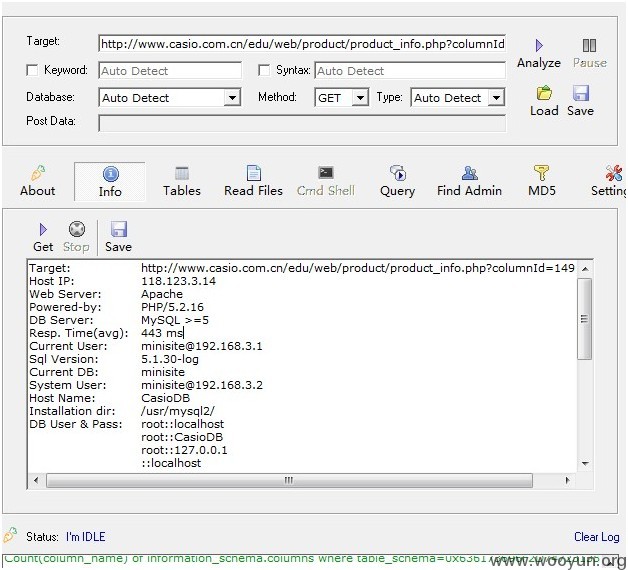Click the root::localhost entry

[183, 424]
